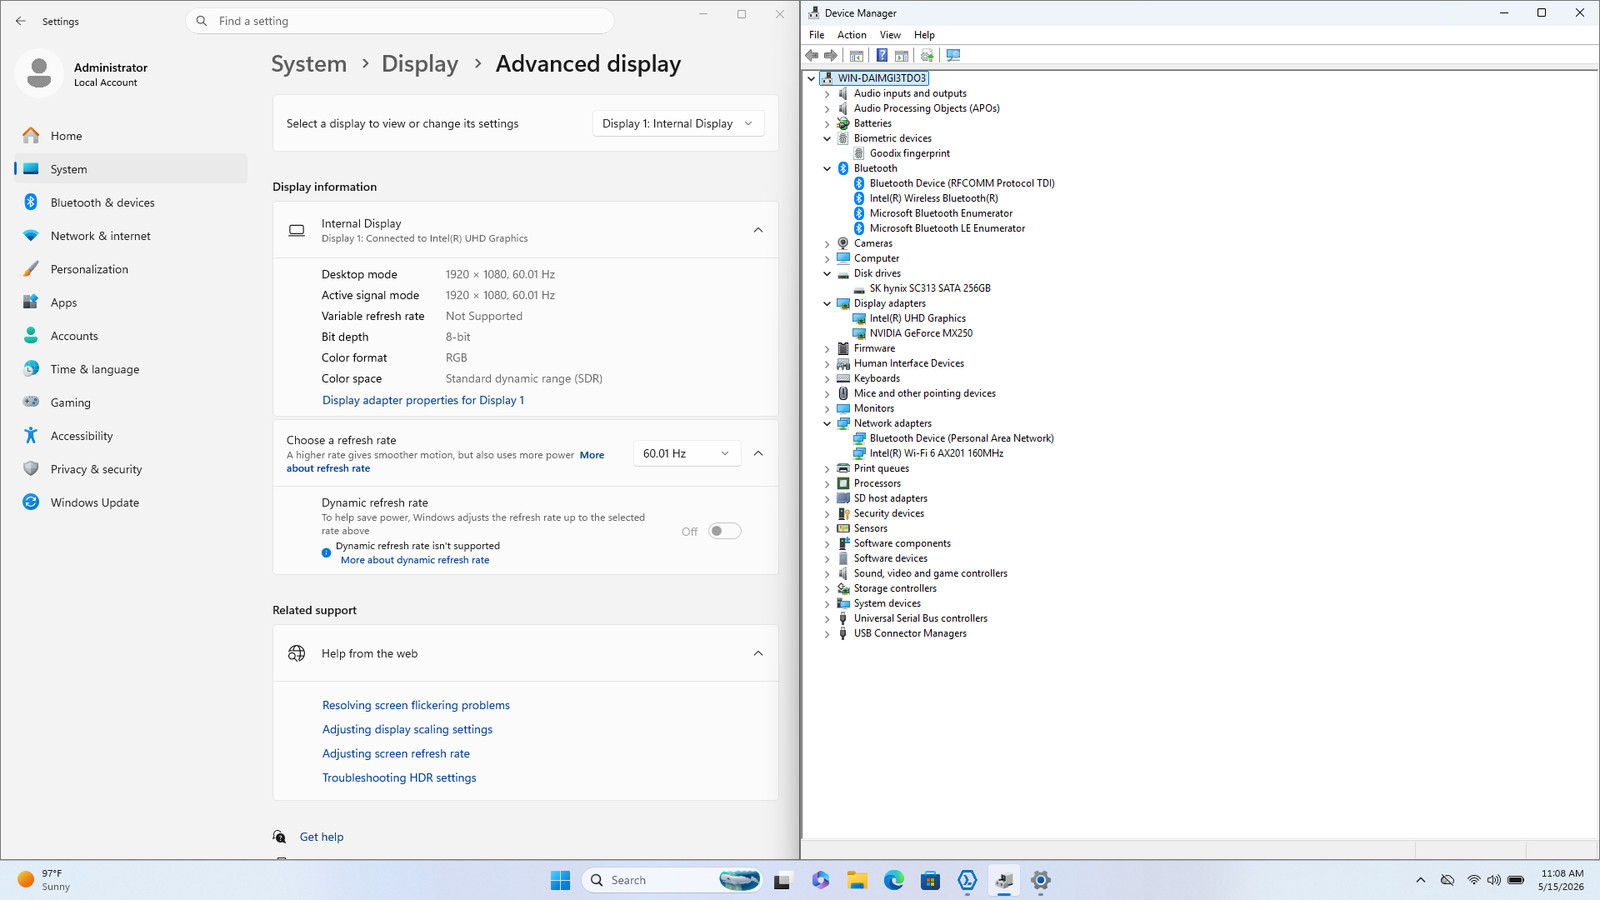Expand Audio inputs and outputs node

tap(827, 94)
